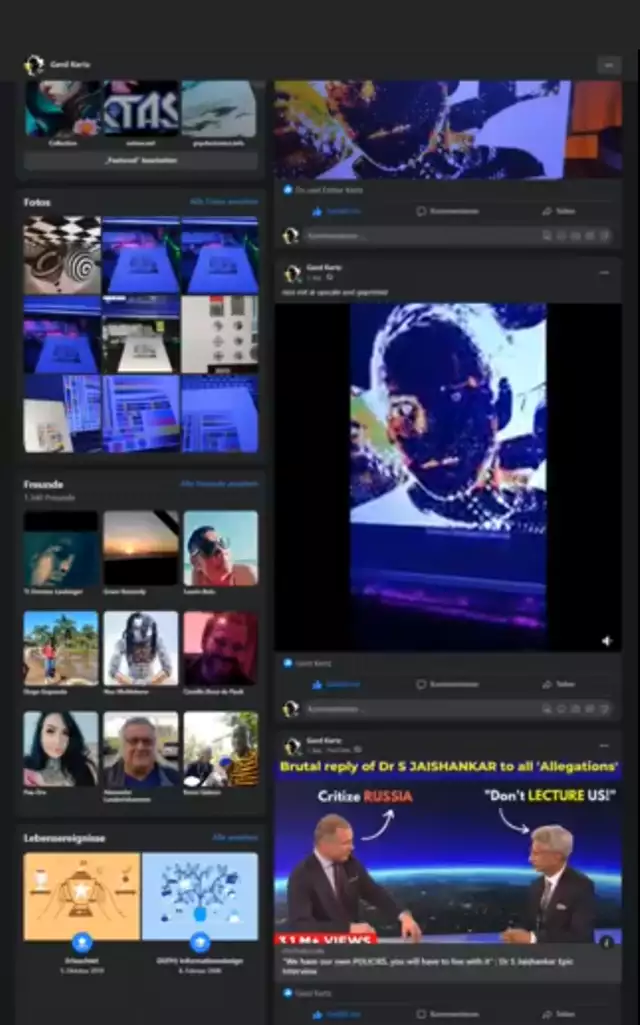Open the featured thumbnail with 'TAS' lettering
640x1025 pixels.
click(x=141, y=107)
